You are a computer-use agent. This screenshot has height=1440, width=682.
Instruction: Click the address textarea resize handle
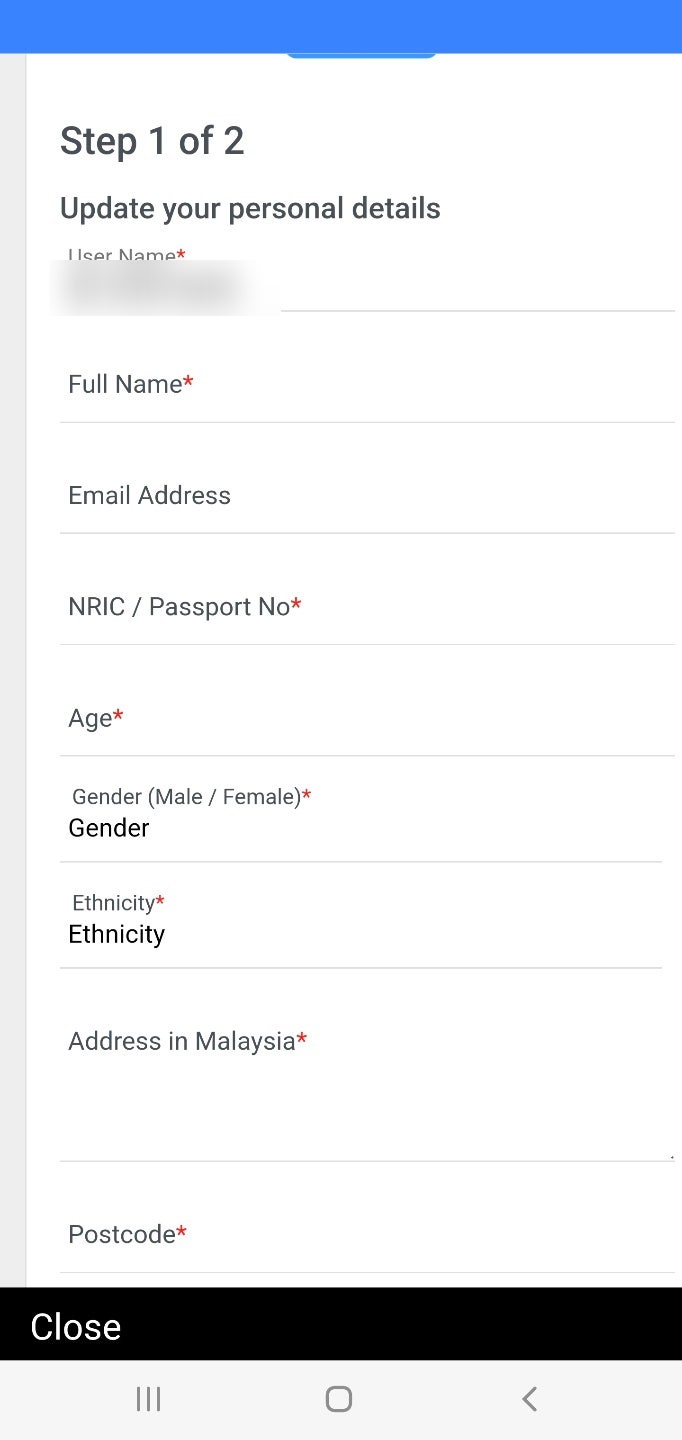pyautogui.click(x=671, y=1156)
